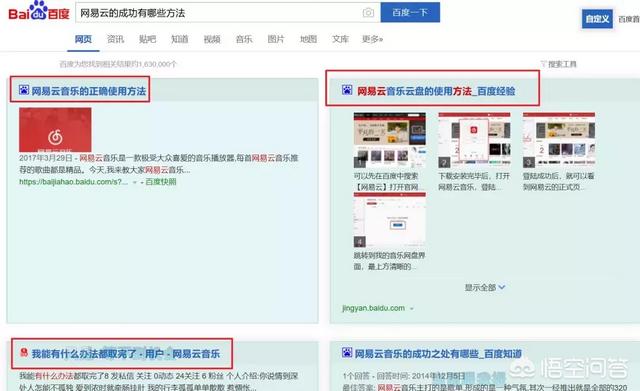The width and height of the screenshot is (640, 391).
Task: Click the 百度一下 search button
Action: coord(410,12)
